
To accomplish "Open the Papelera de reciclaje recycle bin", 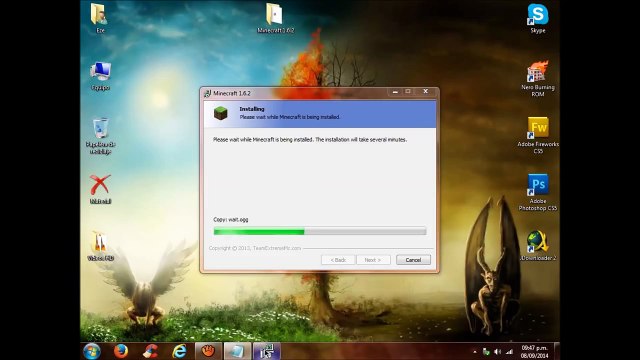I will [x=100, y=136].
